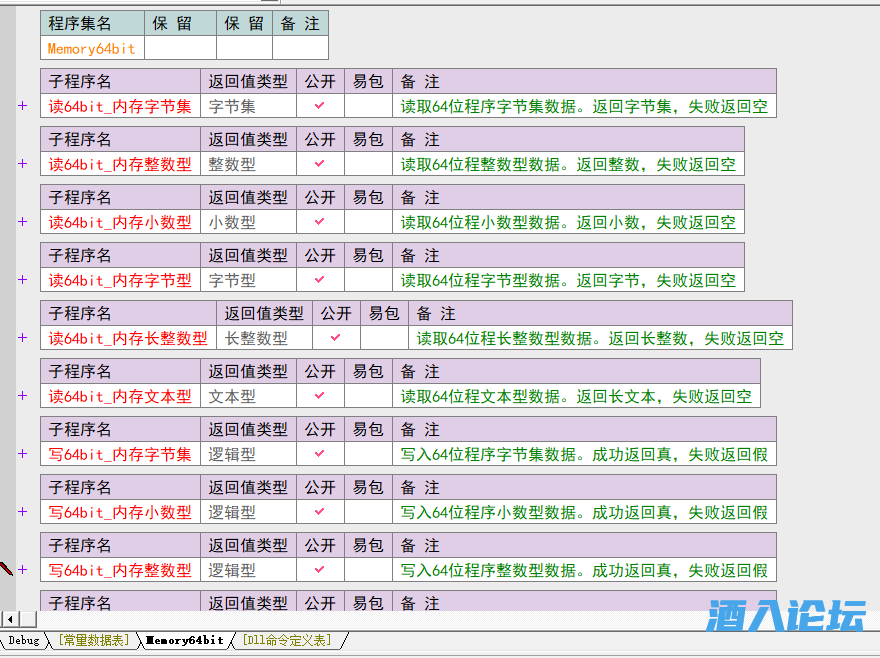Click the 酒入论坛 watermark logo
Screen dimensions: 880x658
(785, 615)
